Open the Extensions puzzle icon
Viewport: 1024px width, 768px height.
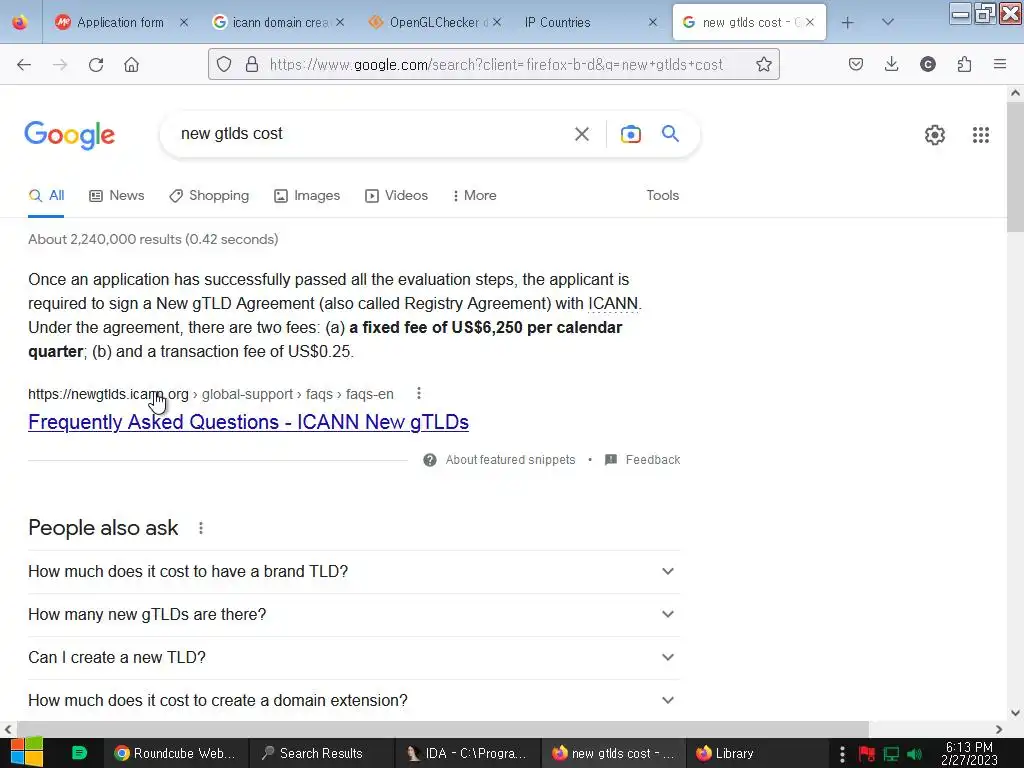pyautogui.click(x=964, y=64)
